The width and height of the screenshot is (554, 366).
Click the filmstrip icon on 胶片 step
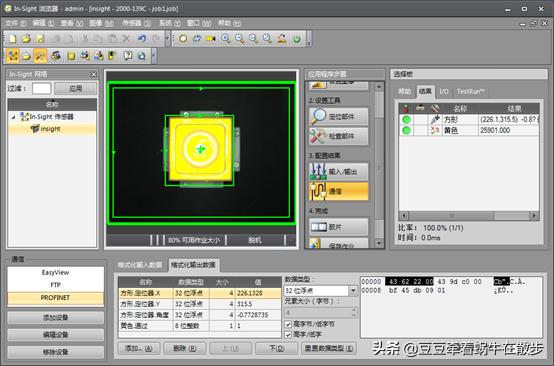[x=319, y=227]
